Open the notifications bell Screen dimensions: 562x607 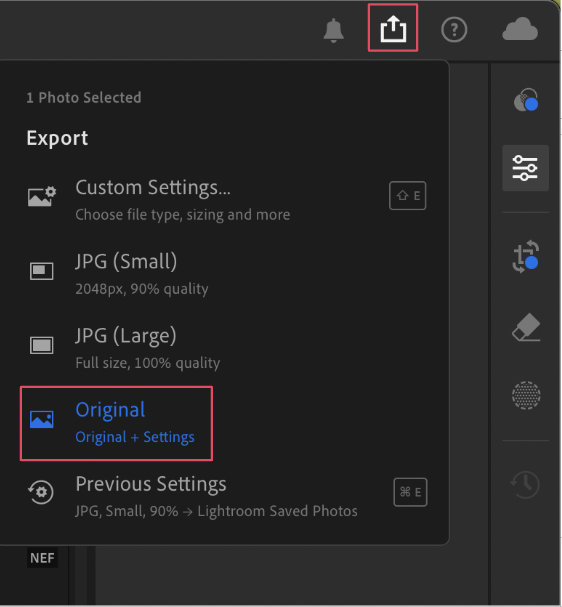click(333, 31)
